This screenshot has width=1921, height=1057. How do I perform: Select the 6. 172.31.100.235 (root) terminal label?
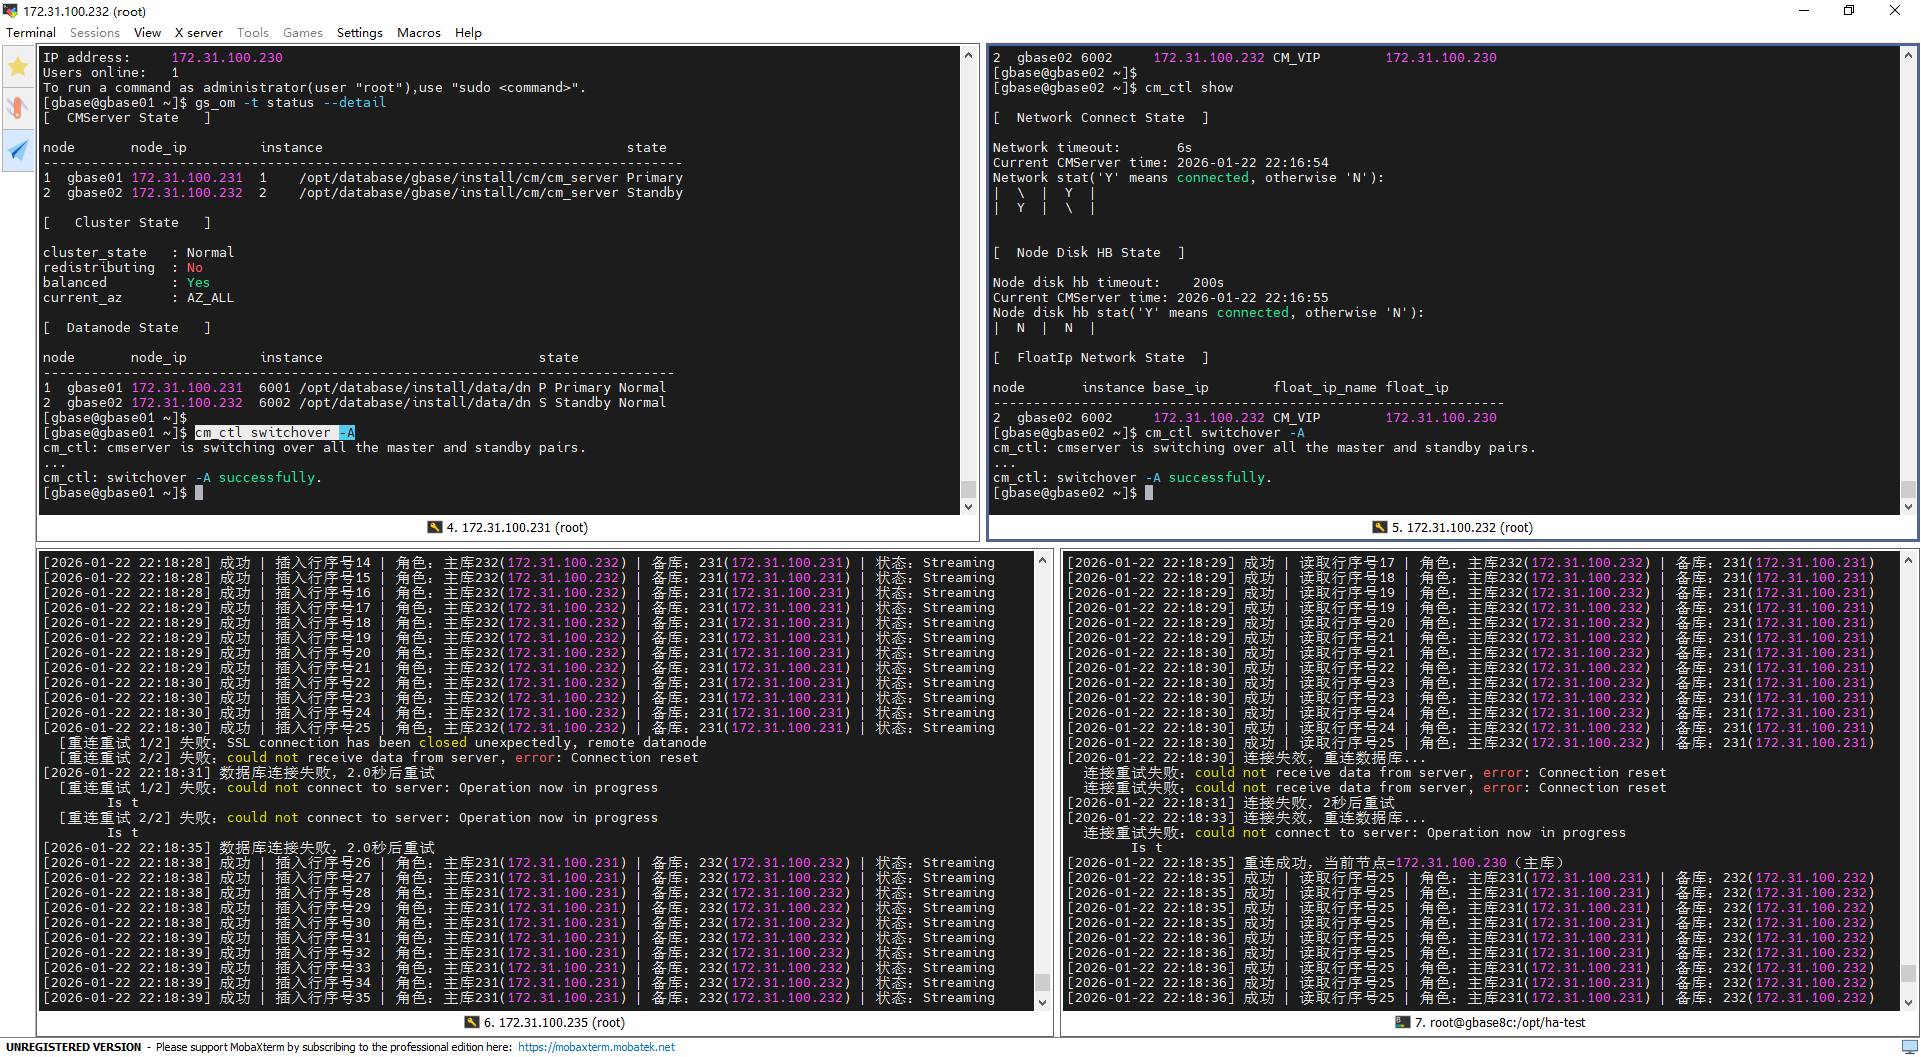tap(554, 1022)
